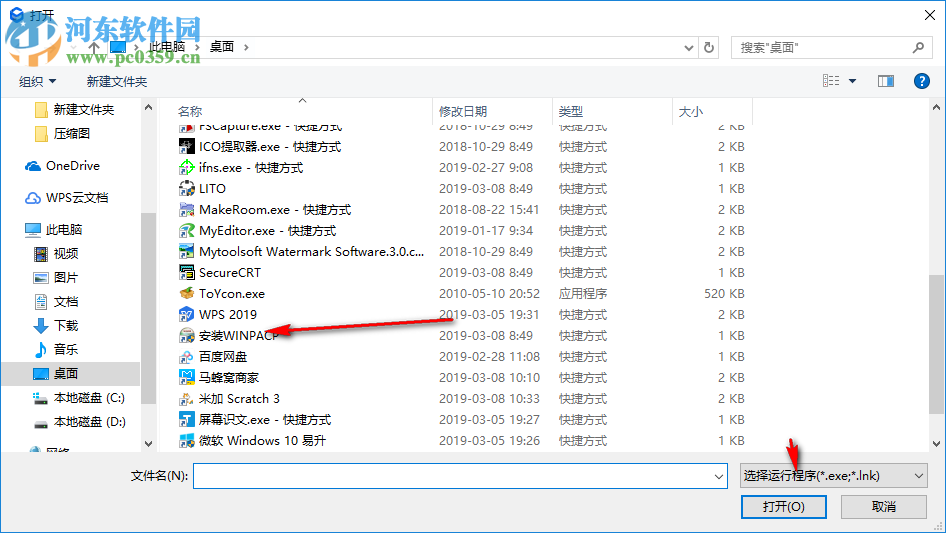The height and width of the screenshot is (533, 946).
Task: Expand the 组织 menu
Action: click(37, 81)
